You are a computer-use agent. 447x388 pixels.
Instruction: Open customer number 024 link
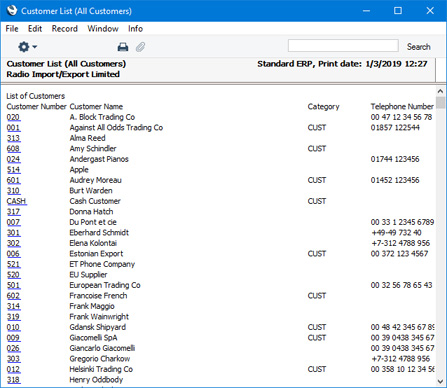point(13,159)
